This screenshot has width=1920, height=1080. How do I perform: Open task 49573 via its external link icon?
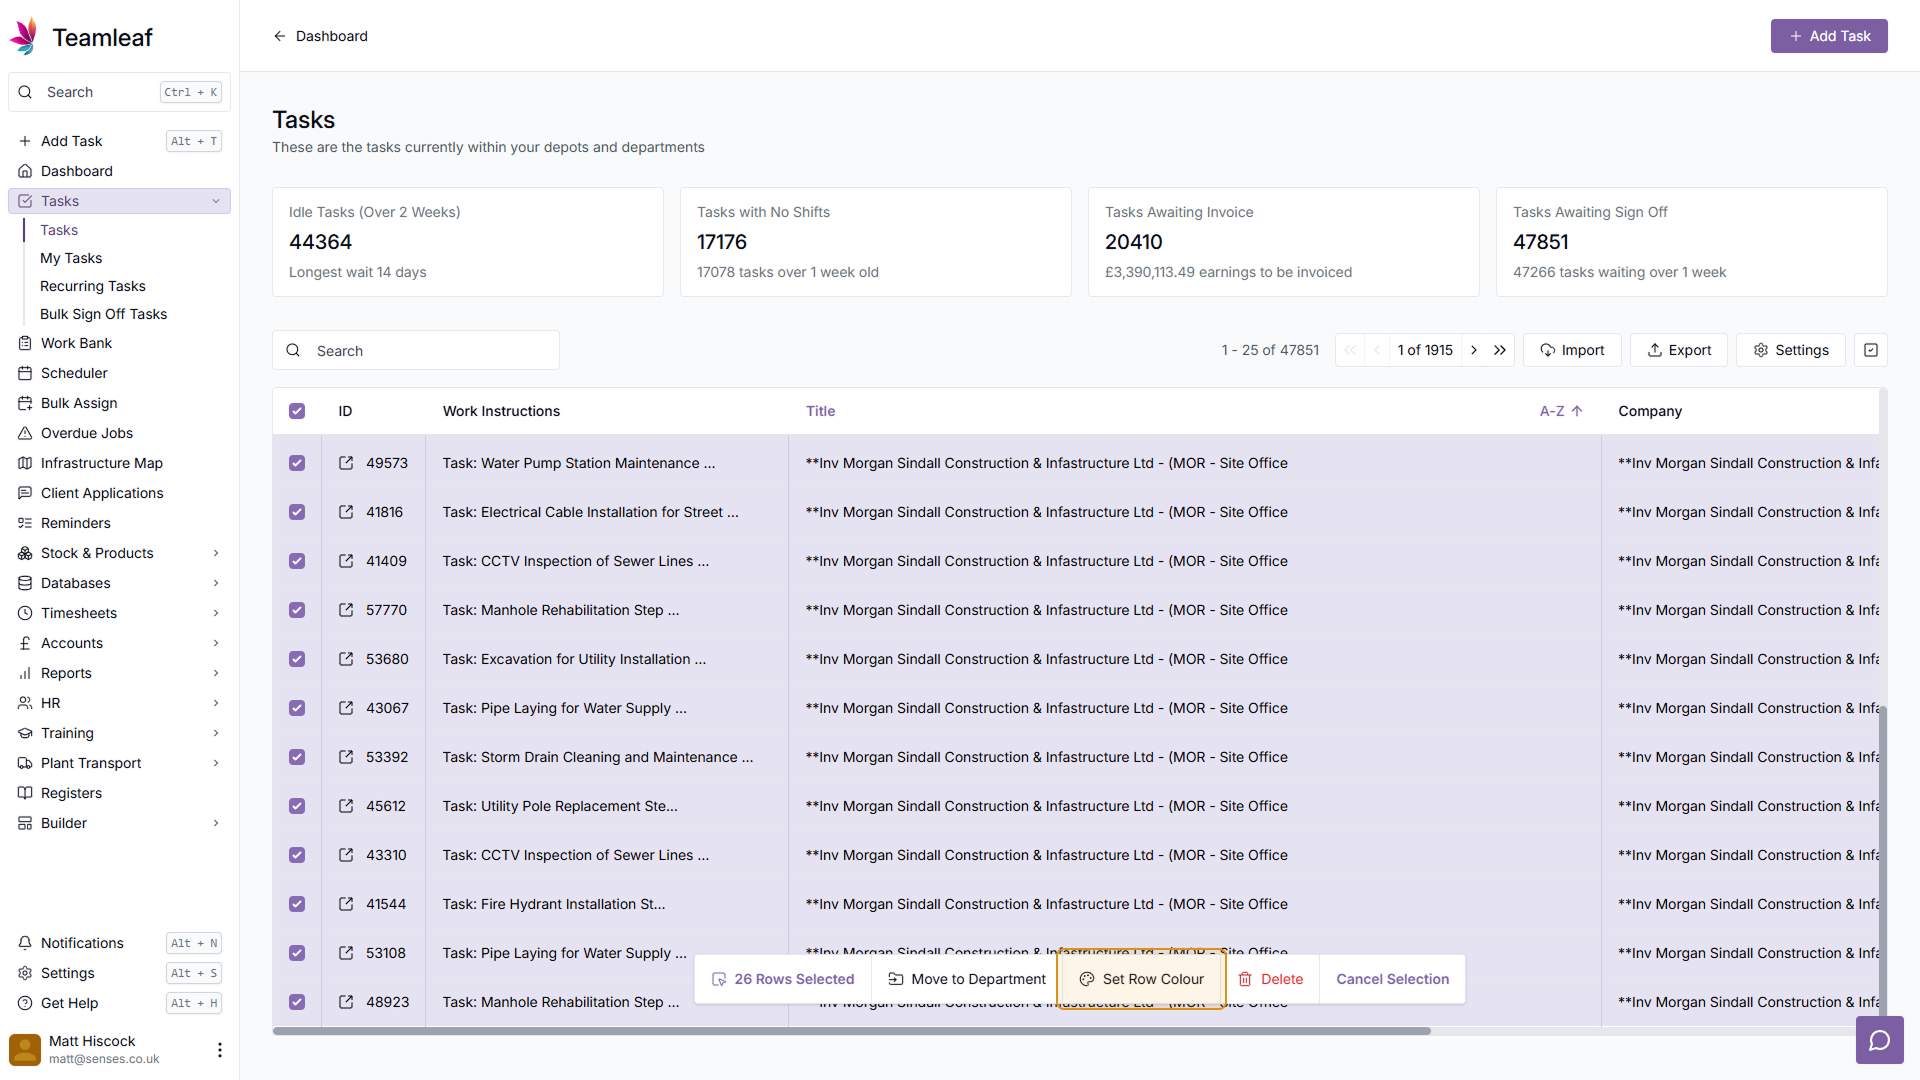[x=346, y=463]
